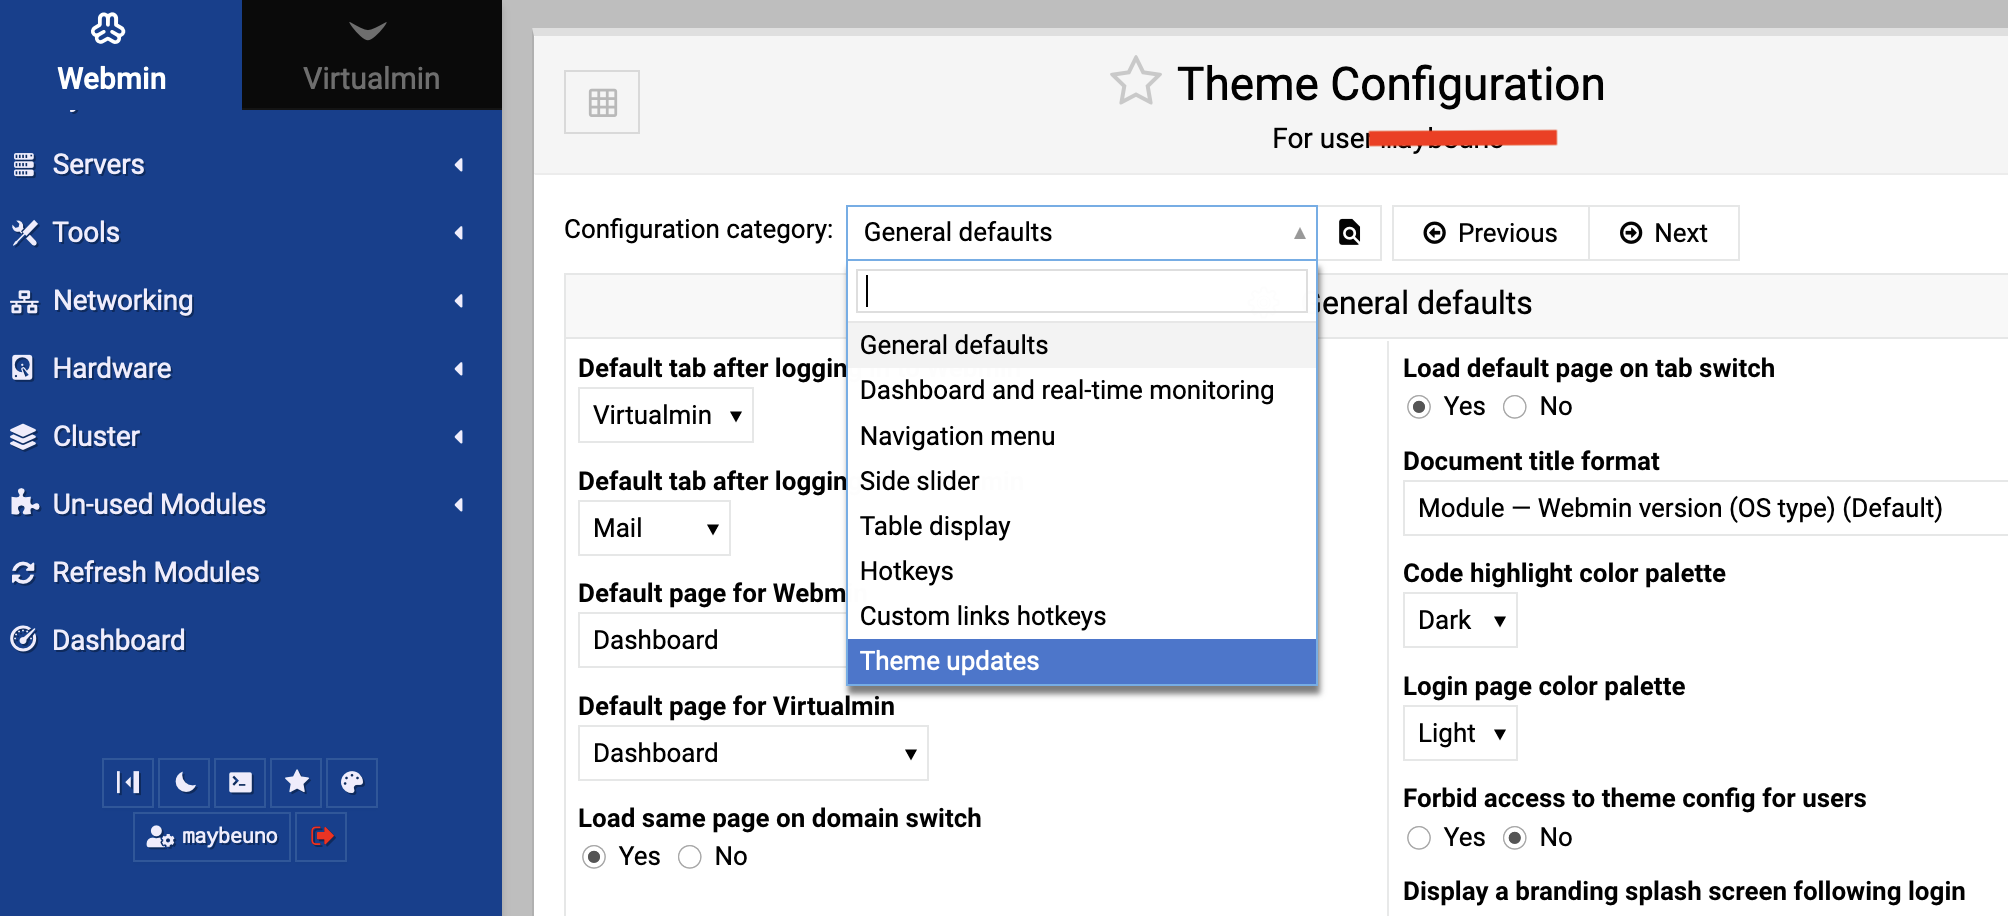This screenshot has height=916, width=2008.
Task: Collapse the Configuration category dropdown
Action: 1082,233
